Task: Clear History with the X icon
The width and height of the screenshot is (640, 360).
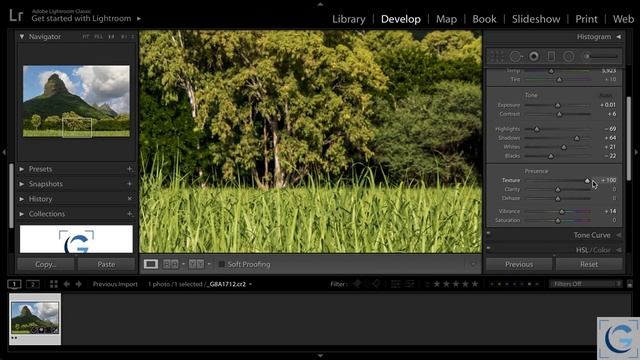Action: (x=129, y=199)
